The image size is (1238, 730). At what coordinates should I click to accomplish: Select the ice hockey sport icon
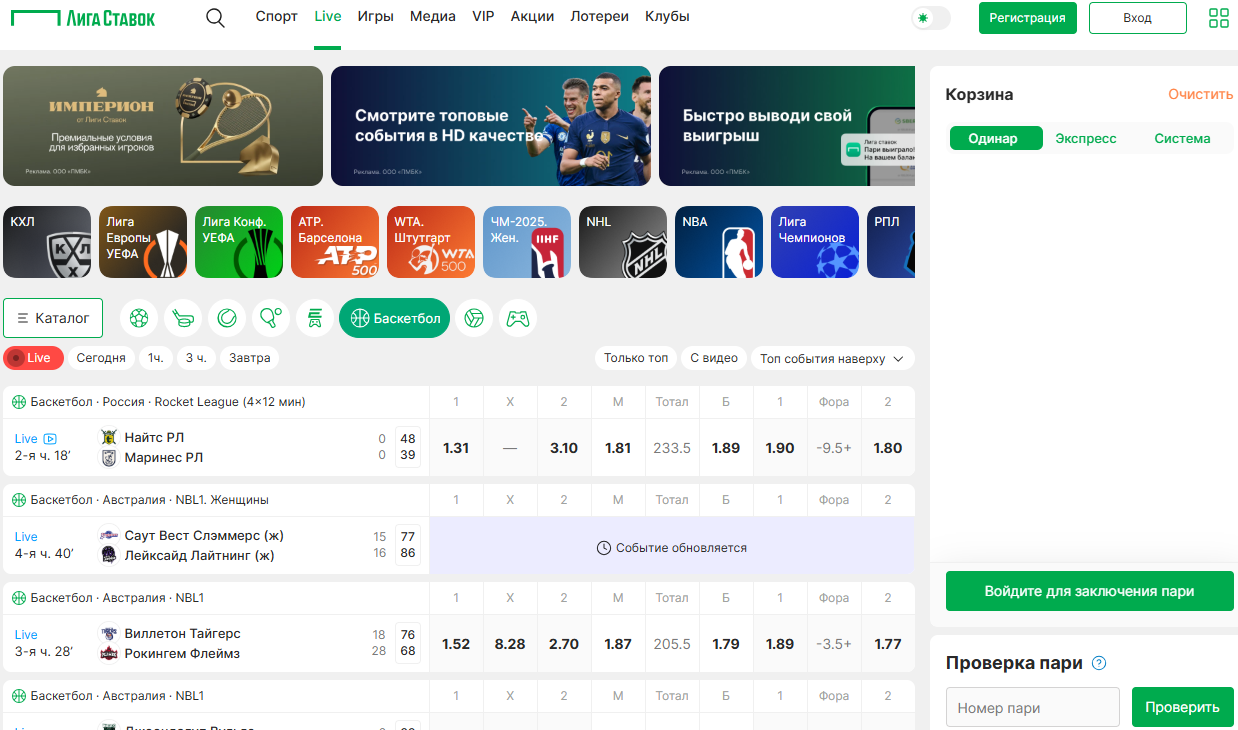pyautogui.click(x=183, y=318)
